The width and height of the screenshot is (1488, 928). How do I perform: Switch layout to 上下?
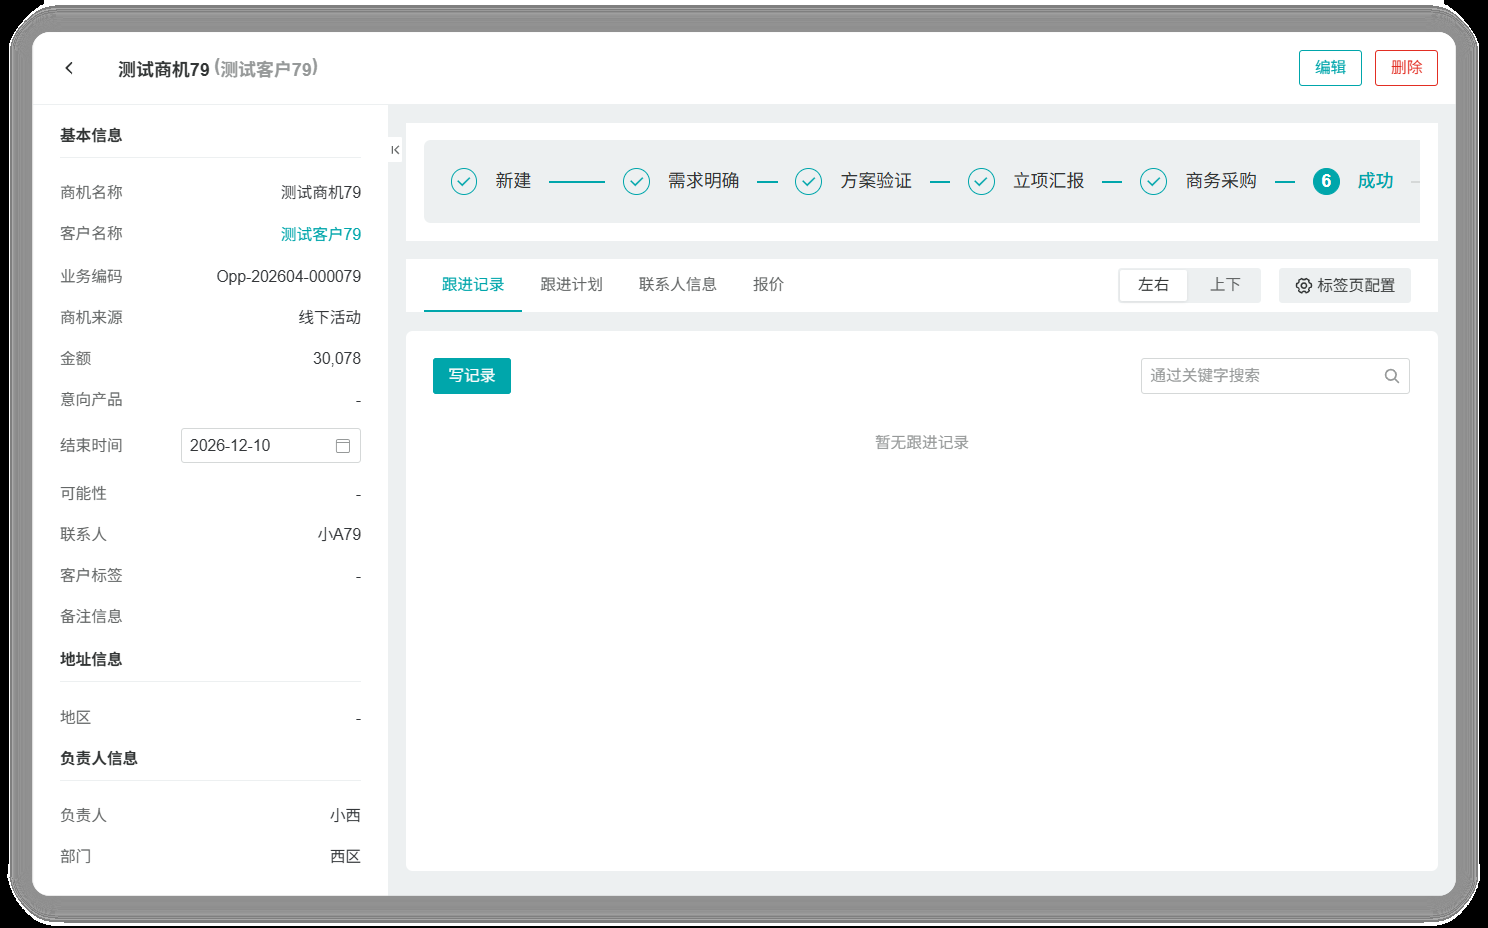(1225, 285)
